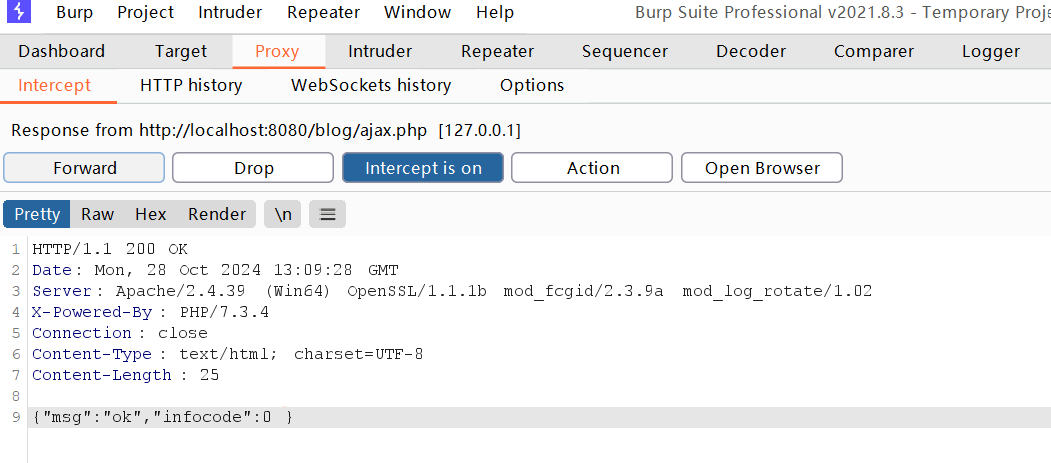This screenshot has width=1051, height=463.
Task: Click the Burp Suite lightning logo icon
Action: tap(21, 11)
